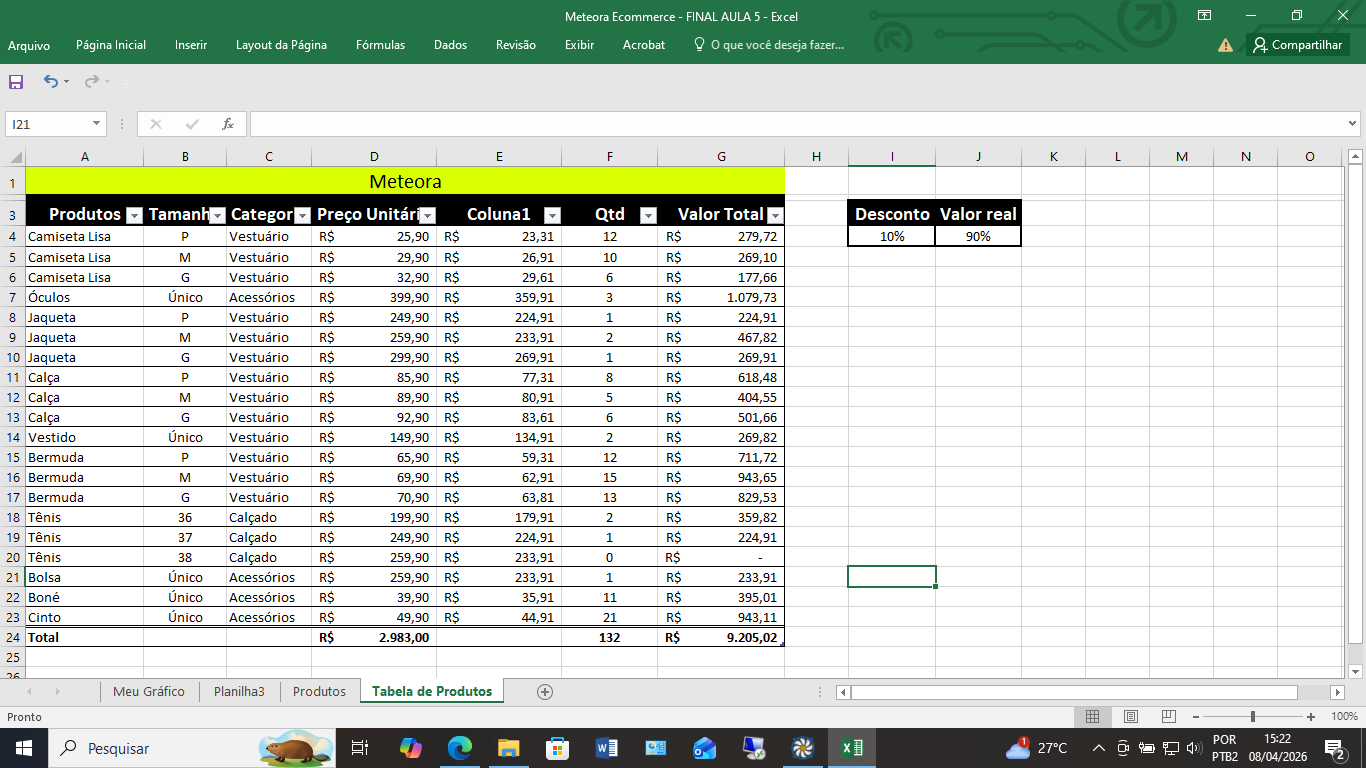This screenshot has width=1366, height=768.
Task: Open the Ribbon Display Options icon
Action: (x=1205, y=15)
